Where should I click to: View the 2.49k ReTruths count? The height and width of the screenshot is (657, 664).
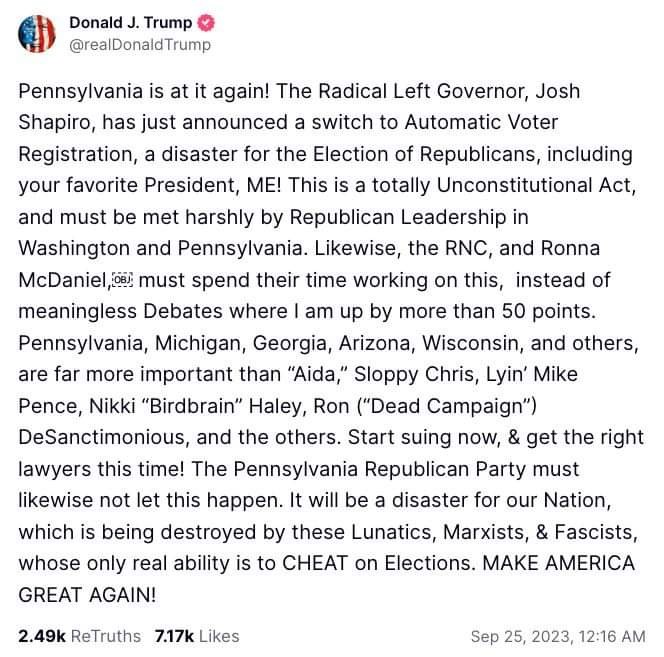coord(42,636)
